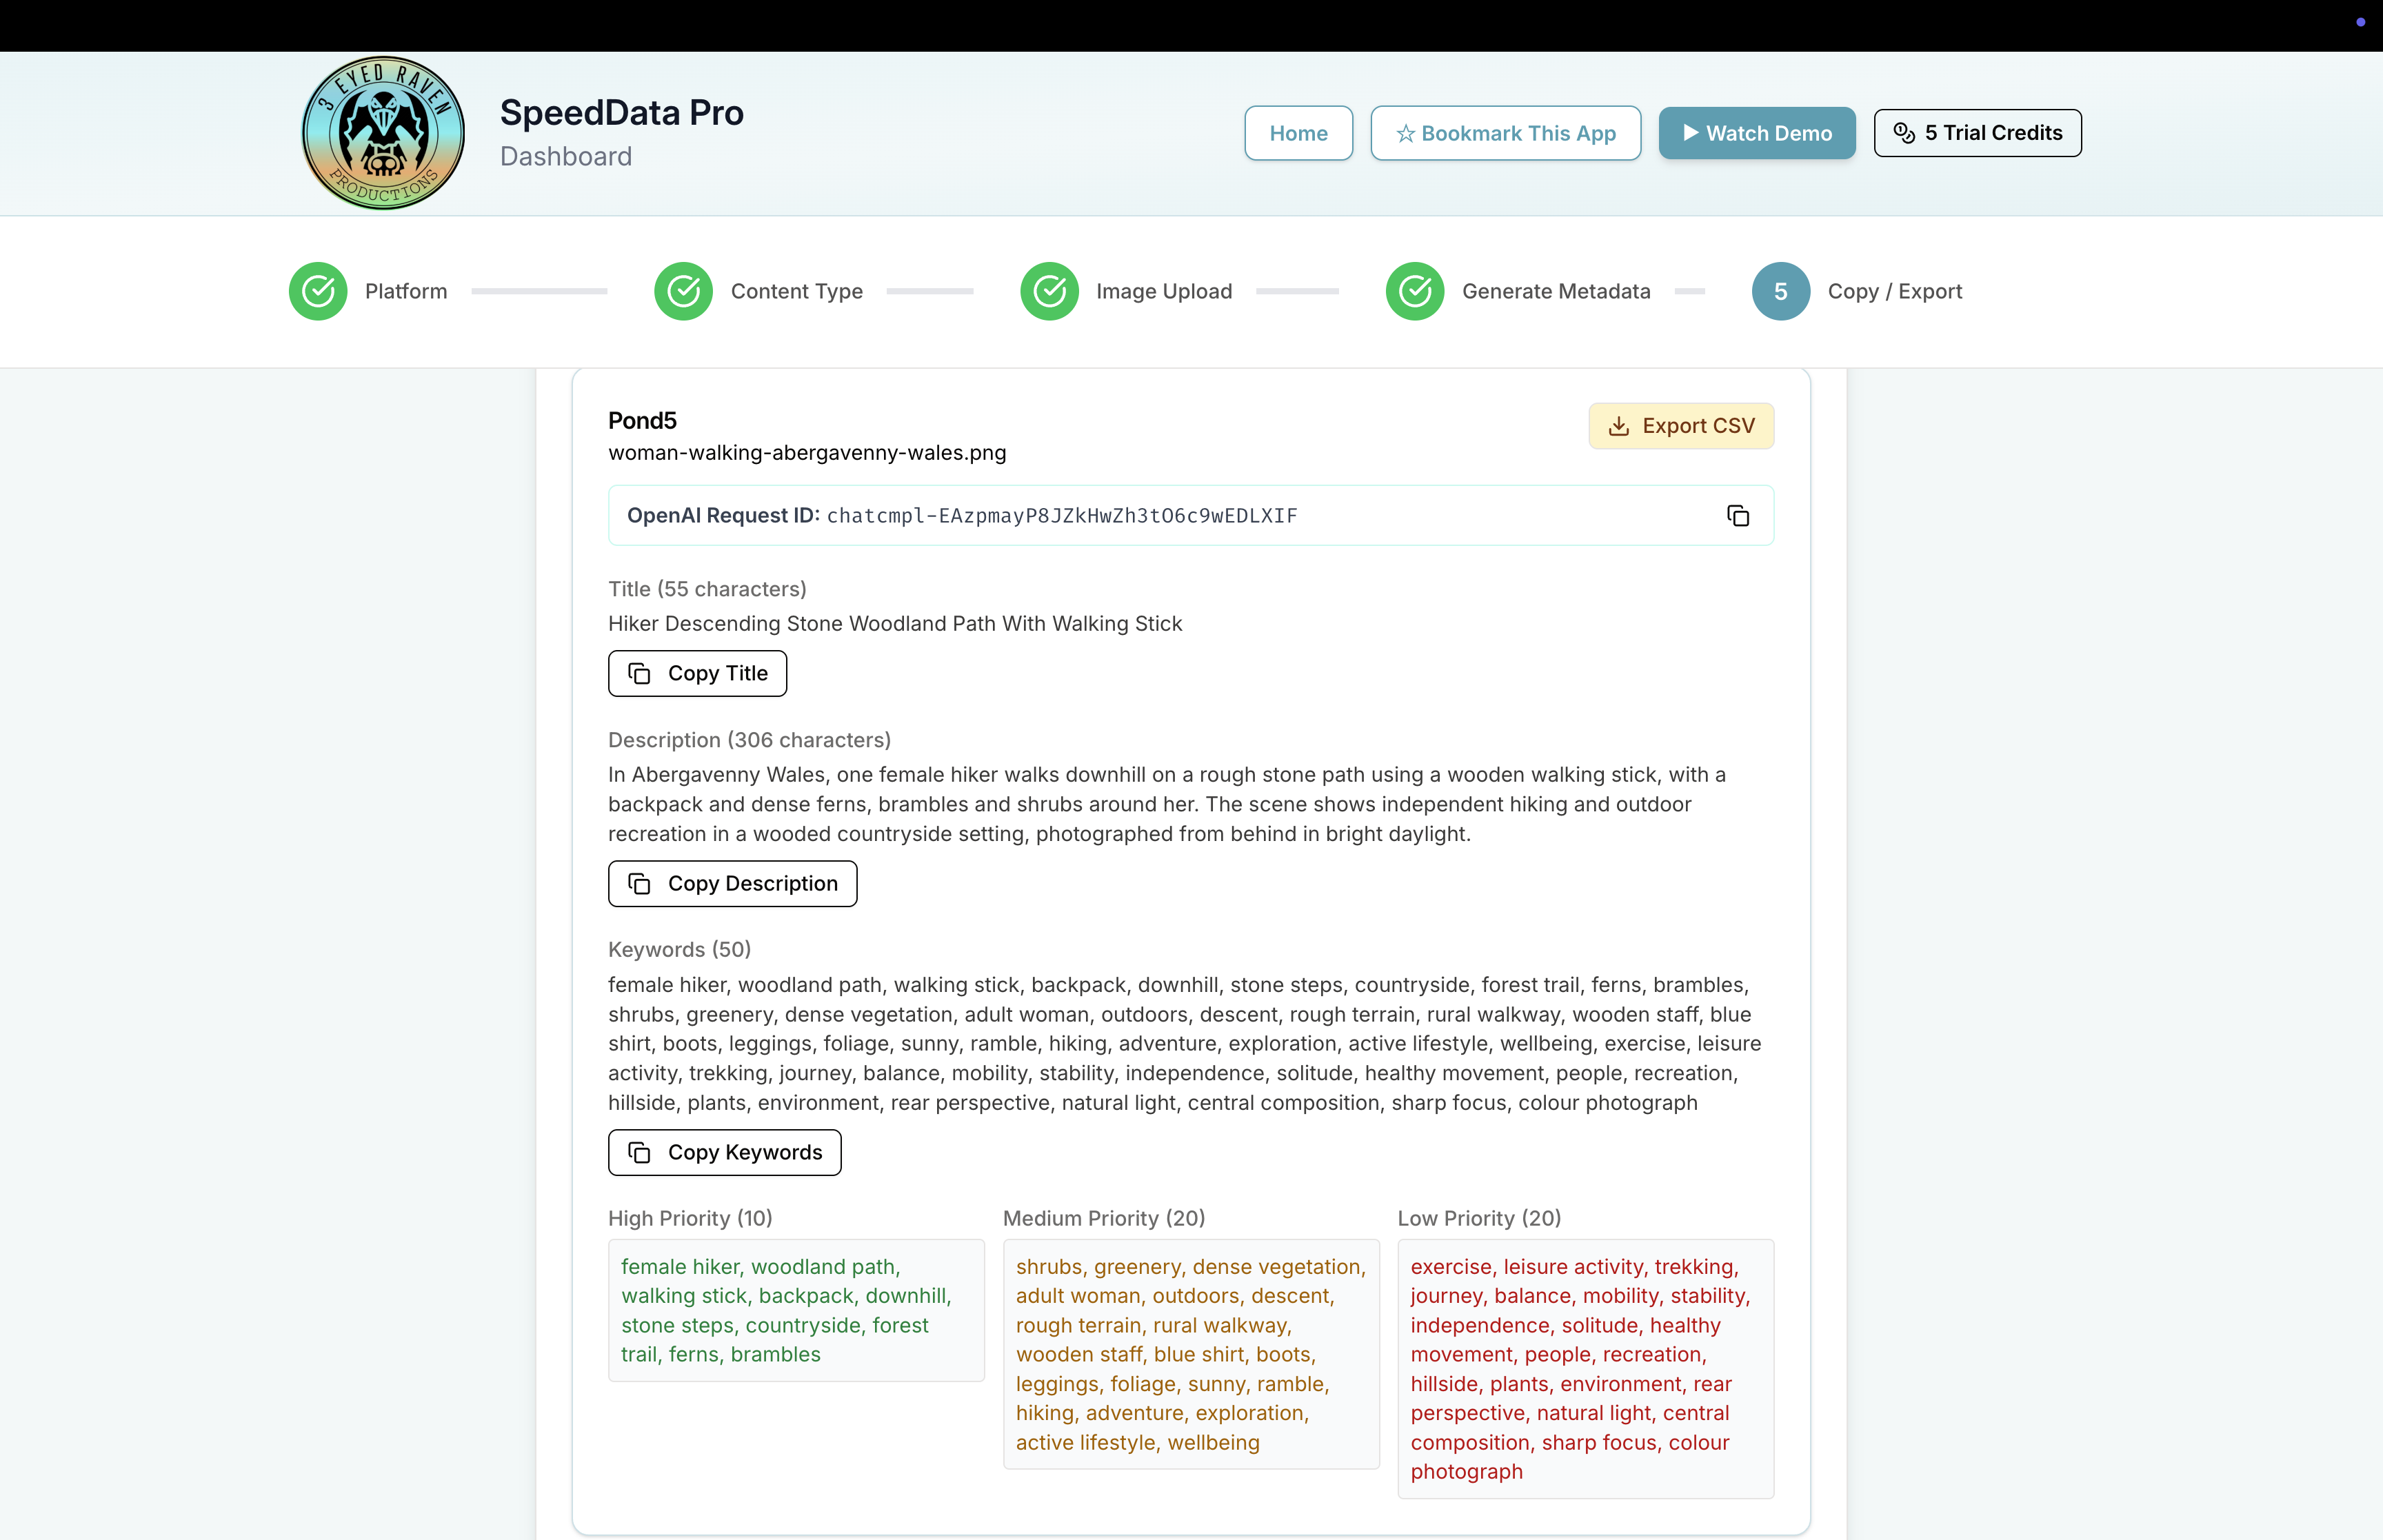This screenshot has height=1540, width=2383.
Task: Click the Image Upload step label
Action: pyautogui.click(x=1164, y=292)
